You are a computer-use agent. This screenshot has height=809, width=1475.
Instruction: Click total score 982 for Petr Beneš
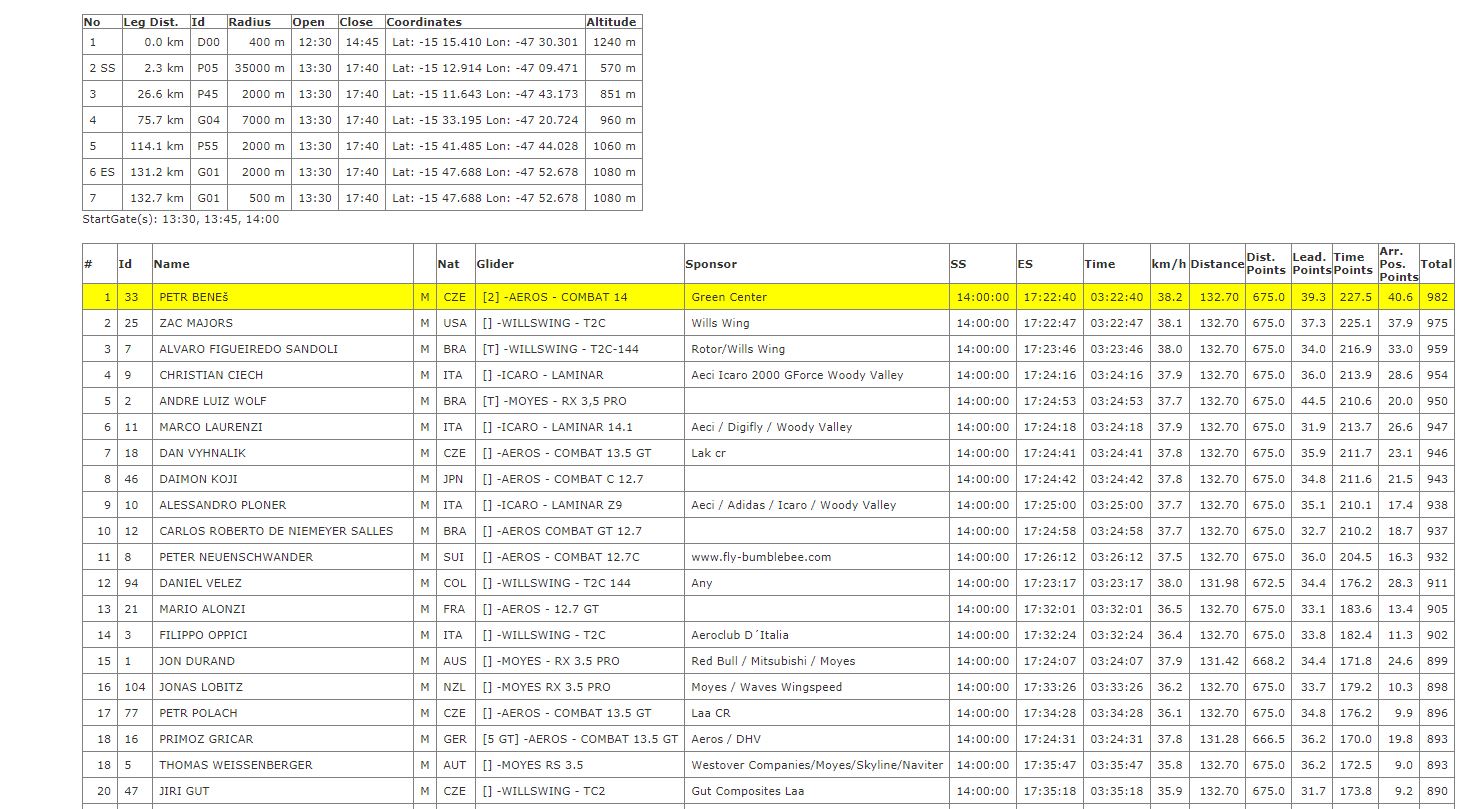(1436, 297)
